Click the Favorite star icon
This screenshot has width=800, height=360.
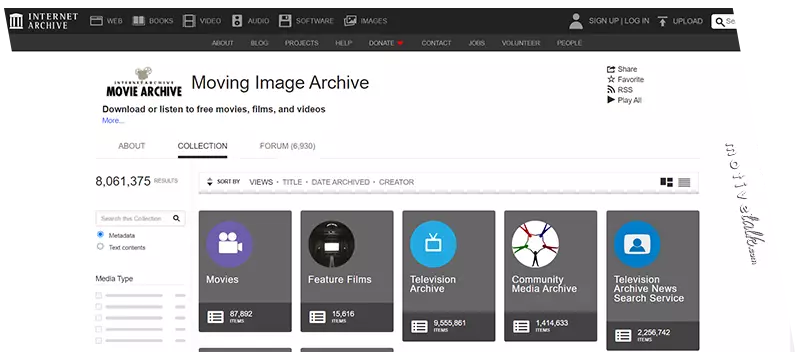611,80
